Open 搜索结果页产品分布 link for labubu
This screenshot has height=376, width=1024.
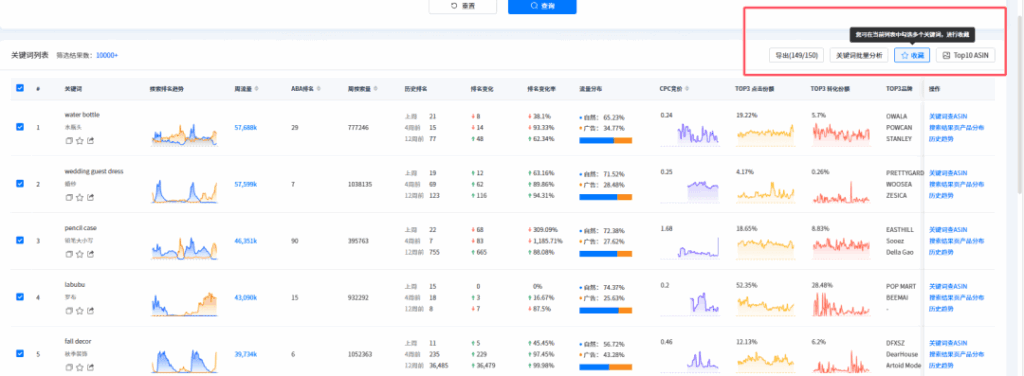(957, 297)
